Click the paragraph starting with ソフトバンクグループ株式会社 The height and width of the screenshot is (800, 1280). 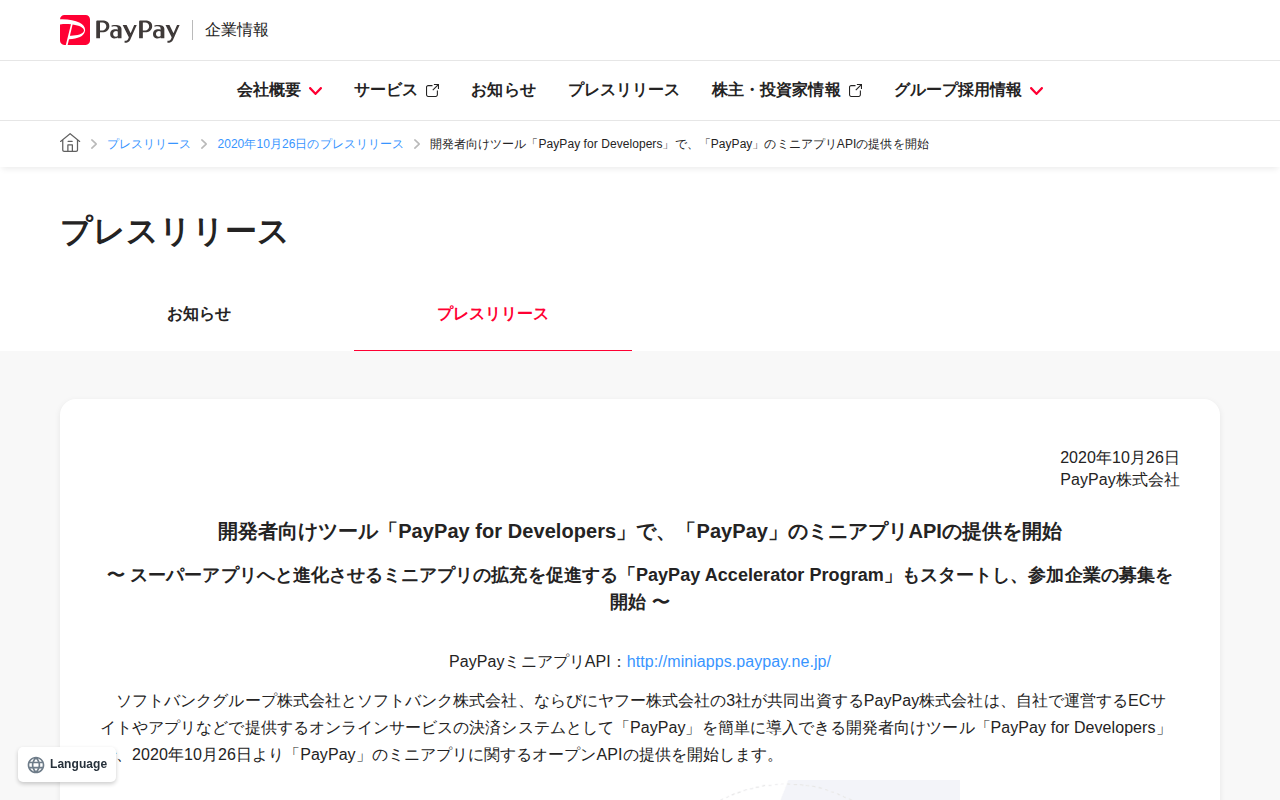[640, 727]
